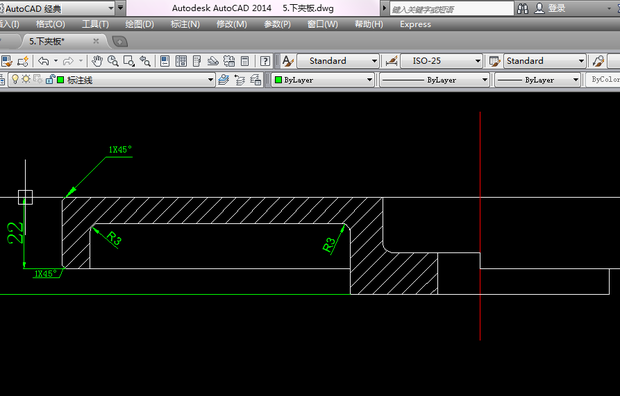
Task: Click the Match Properties icon
Action: pos(7,61)
